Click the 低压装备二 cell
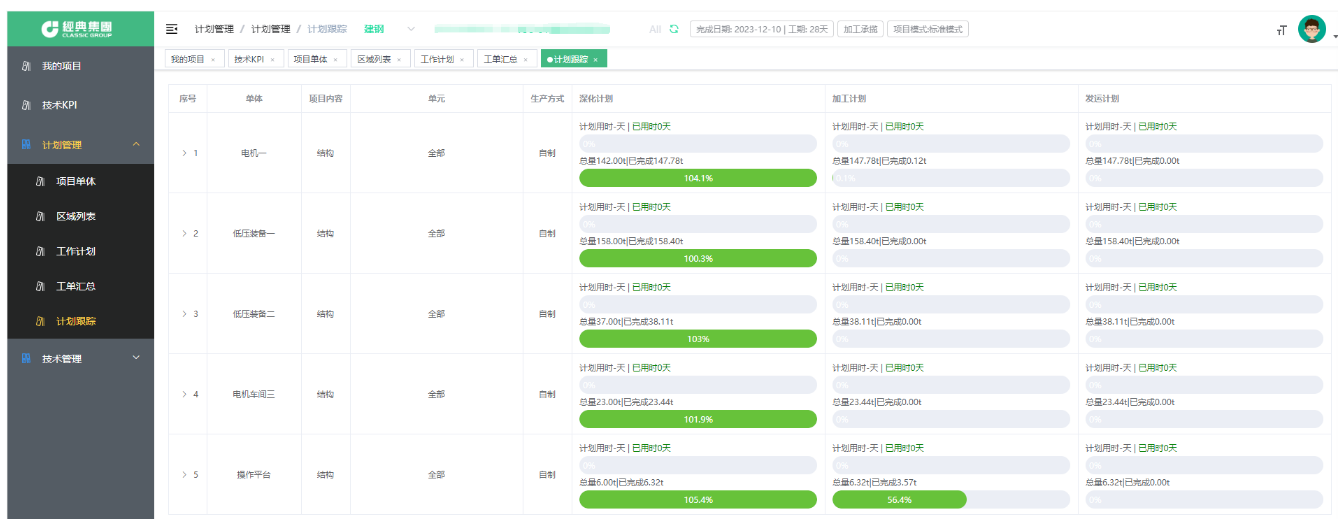Viewport: 1340px width, 527px height. pos(254,314)
